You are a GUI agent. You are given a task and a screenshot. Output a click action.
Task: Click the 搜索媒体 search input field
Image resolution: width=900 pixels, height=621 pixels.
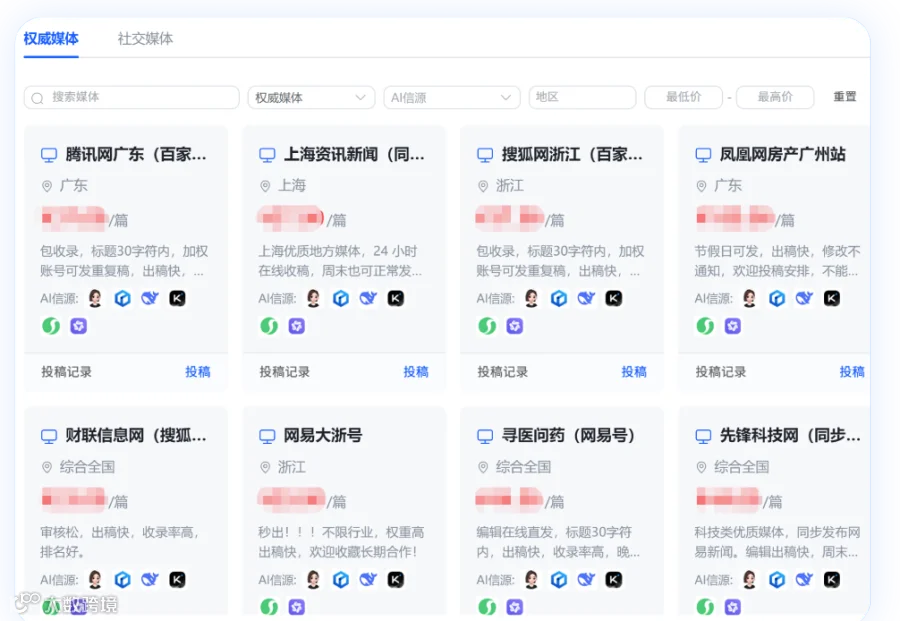coord(131,97)
